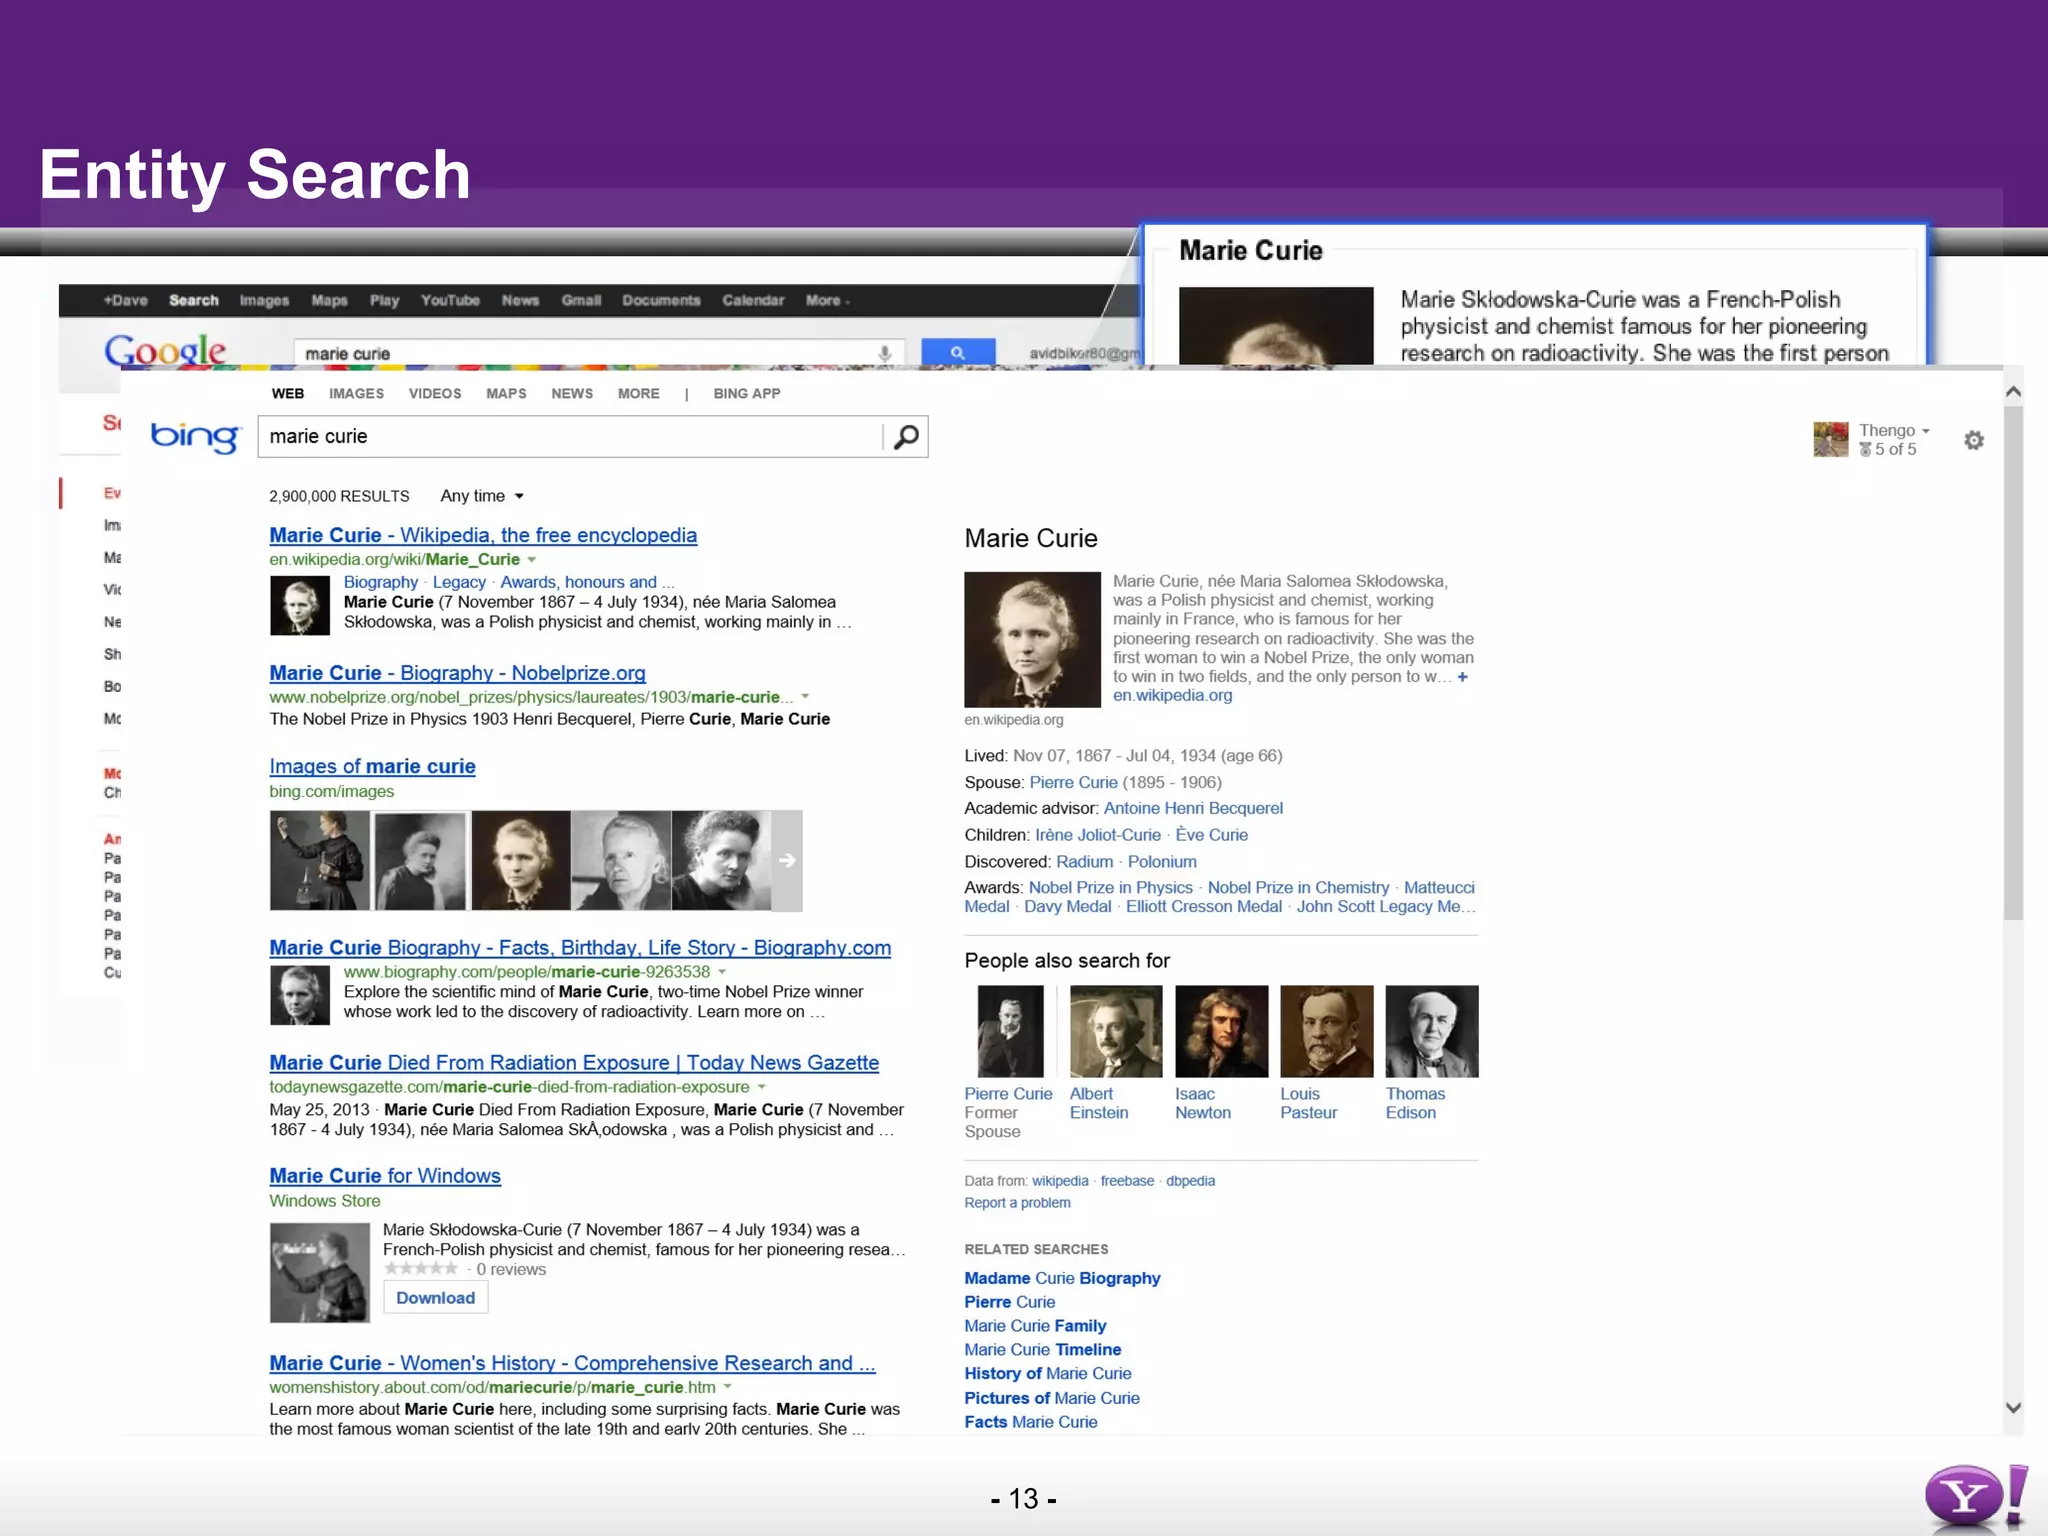Click the Bing logo
The image size is (2048, 1536).
195,437
